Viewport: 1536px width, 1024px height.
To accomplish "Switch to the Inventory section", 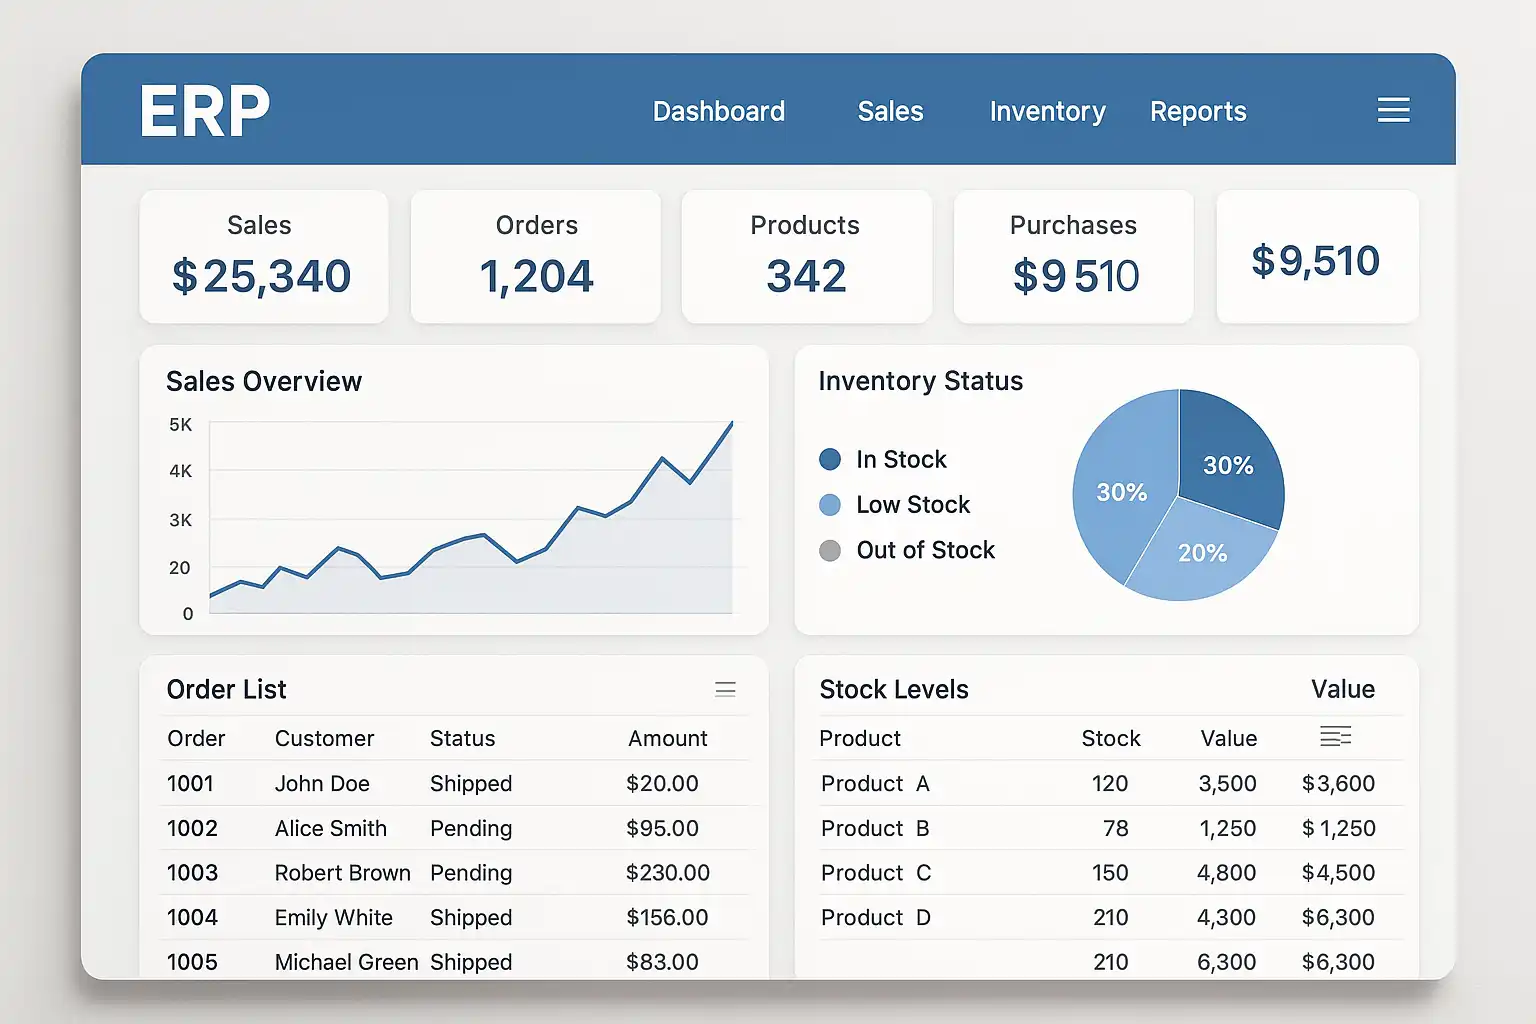I will [1048, 112].
